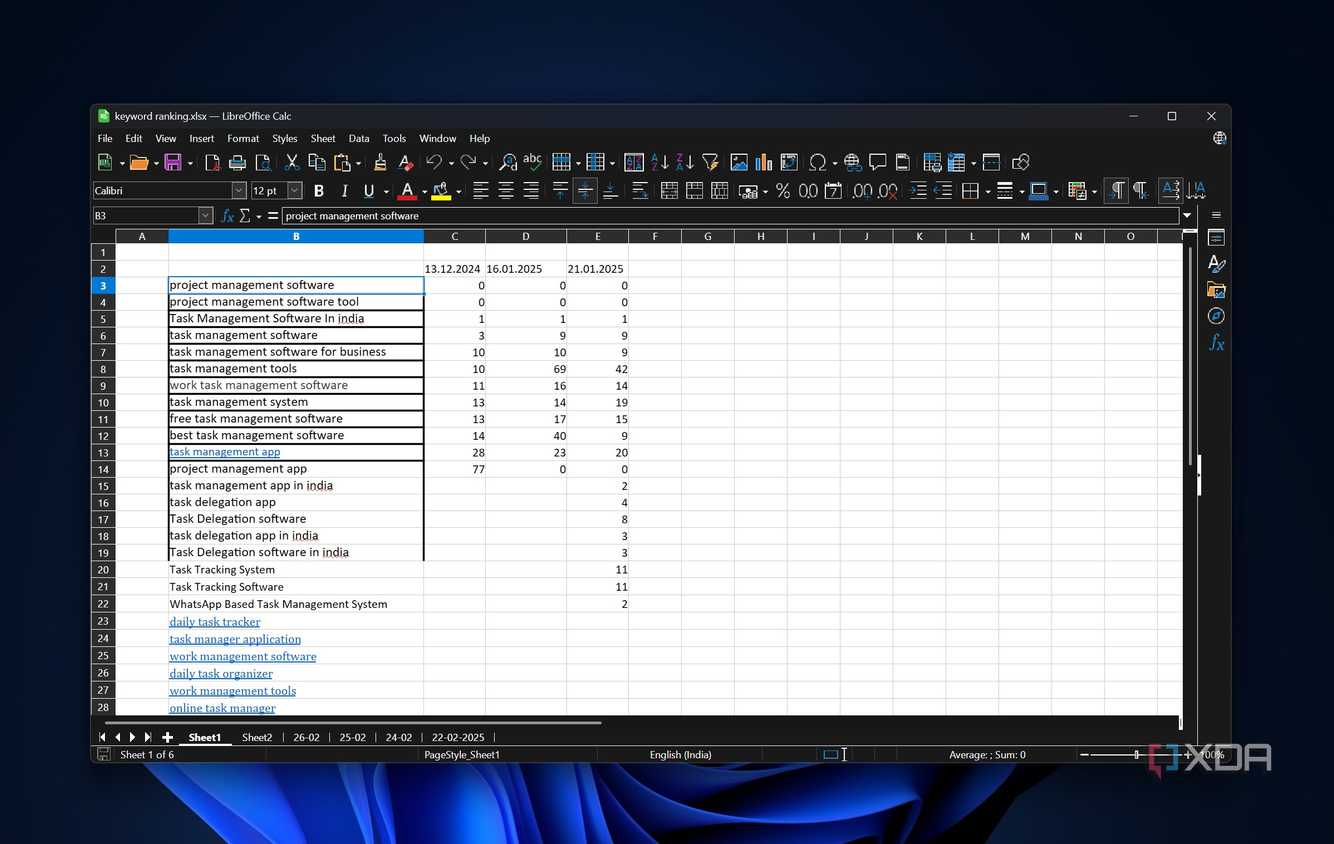This screenshot has height=844, width=1334.
Task: Toggle Bold formatting
Action: (x=319, y=191)
